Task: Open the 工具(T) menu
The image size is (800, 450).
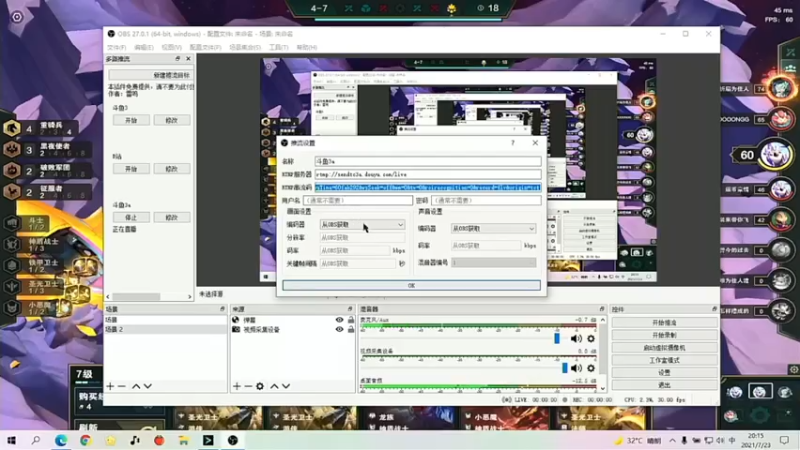Action: pos(279,47)
